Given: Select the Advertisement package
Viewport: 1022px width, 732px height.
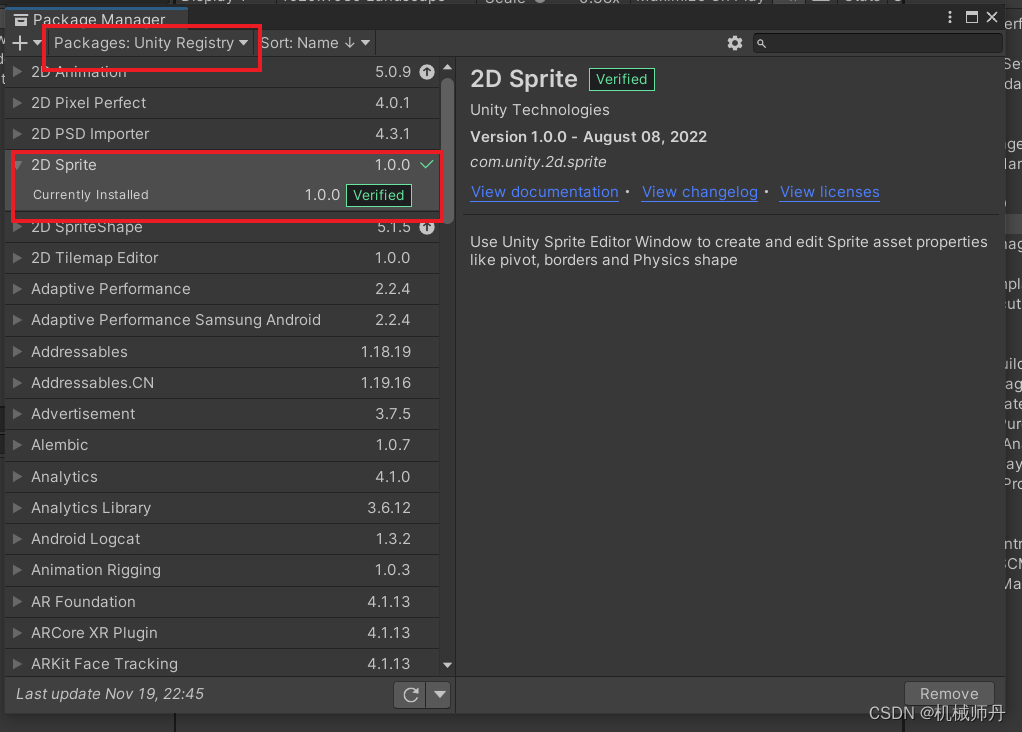Looking at the screenshot, I should coord(222,414).
